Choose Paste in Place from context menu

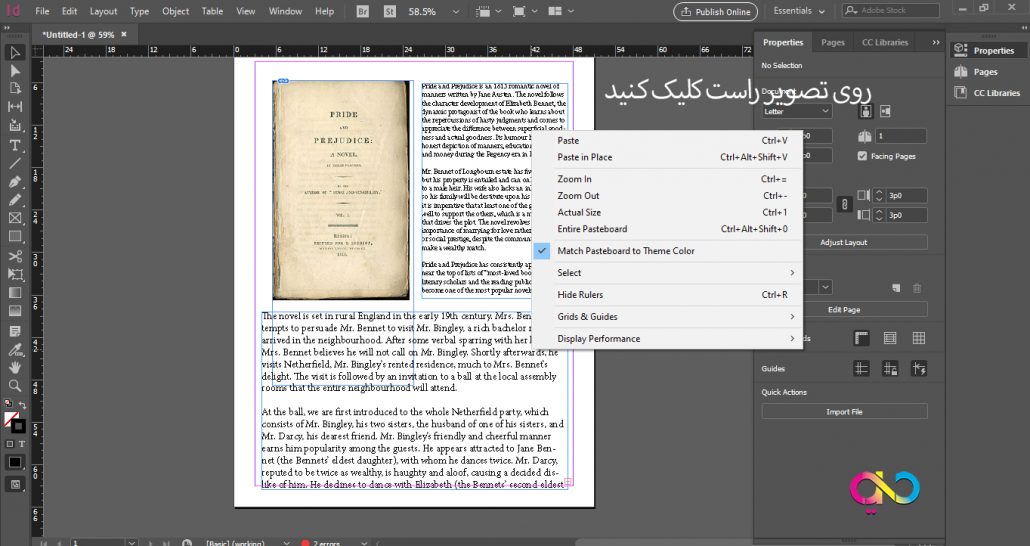click(667, 157)
